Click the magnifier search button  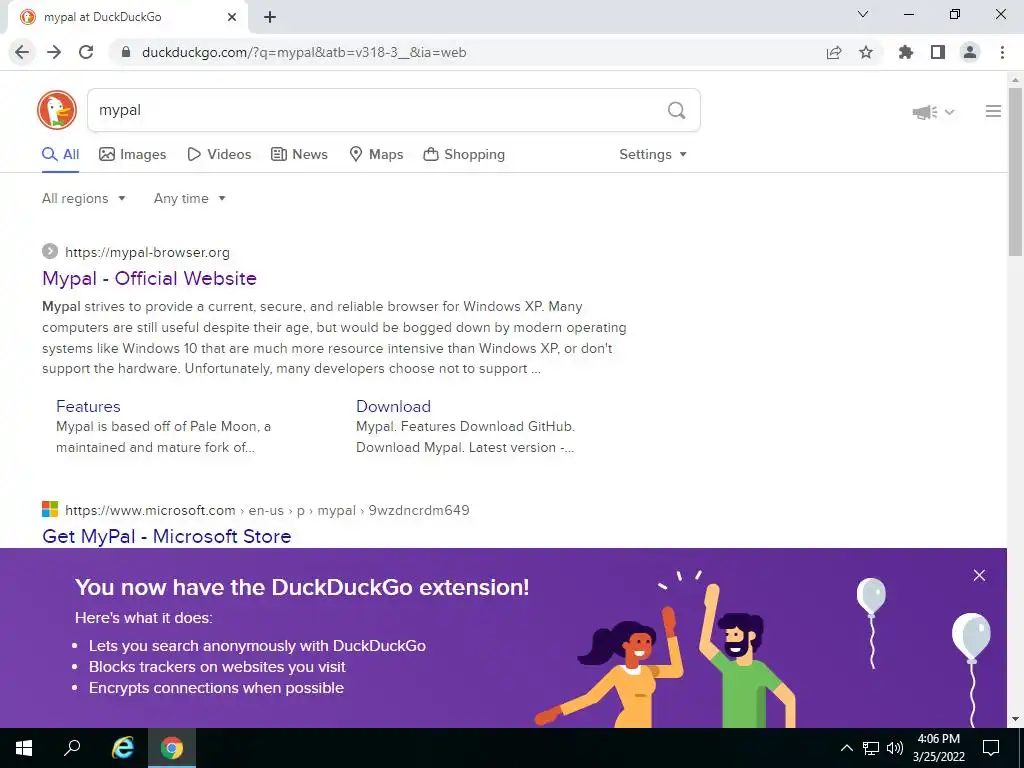pyautogui.click(x=677, y=110)
